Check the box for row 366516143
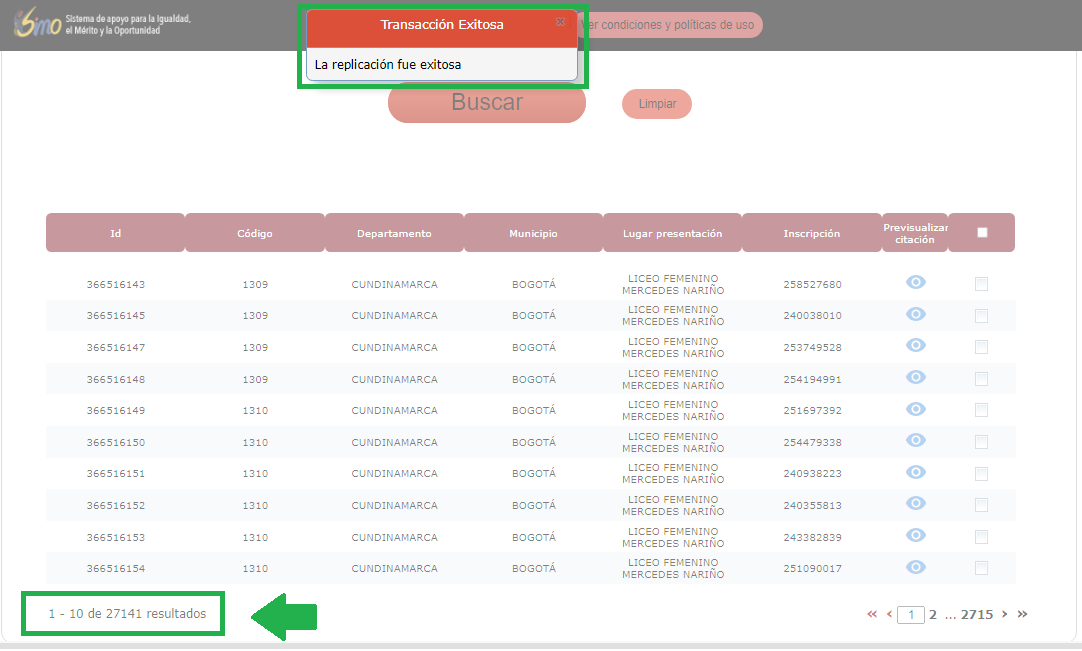This screenshot has height=651, width=1082. 981,284
